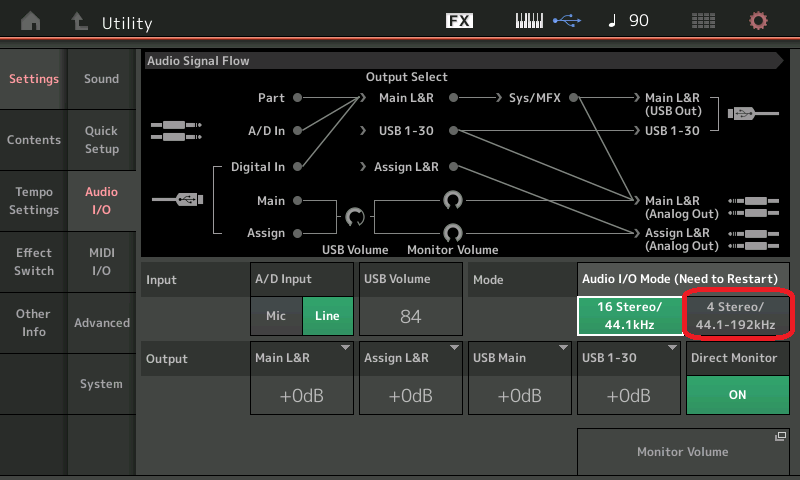Screen dimensions: 800x480
Task: Switch to the MIDI I/O tab
Action: (x=101, y=262)
